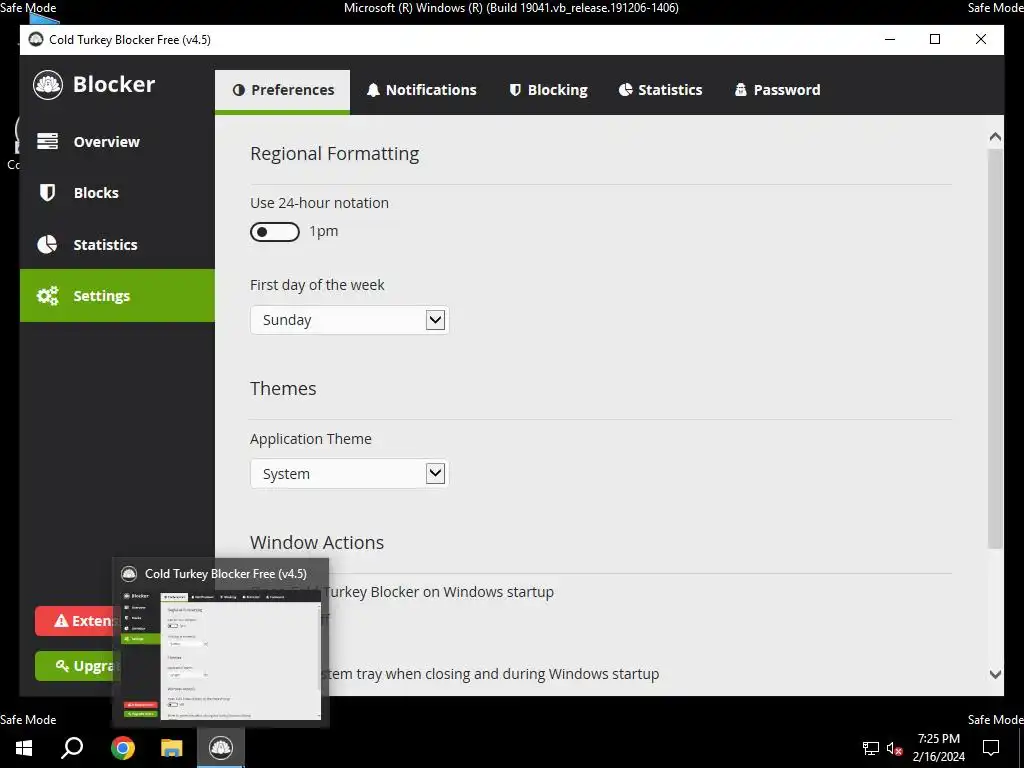Screen dimensions: 1024x768
Task: Minimize the Cold Turkey Blocker window
Action: point(889,39)
